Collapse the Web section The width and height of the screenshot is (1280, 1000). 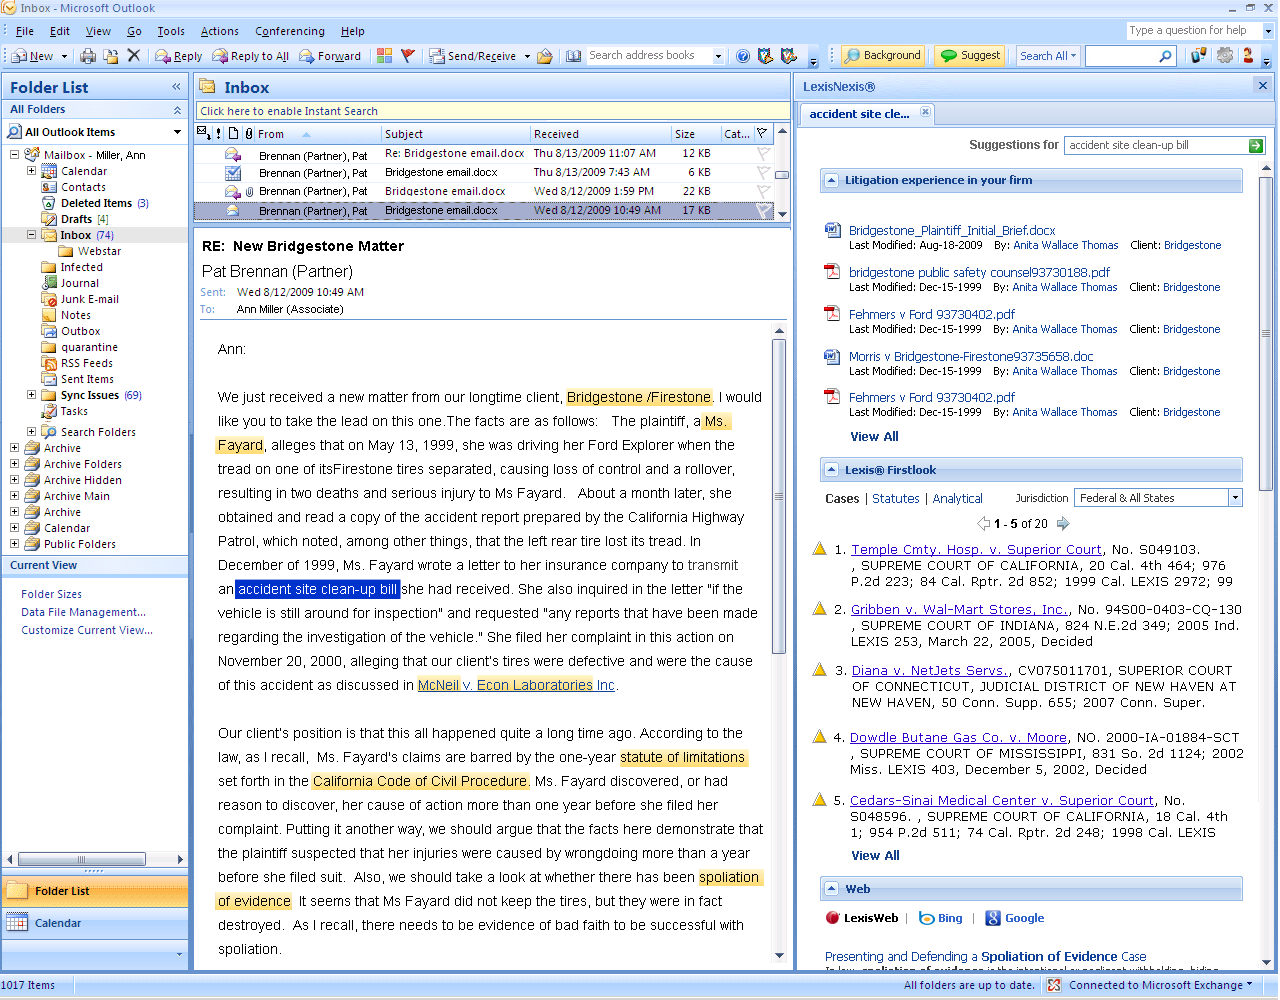tap(831, 888)
